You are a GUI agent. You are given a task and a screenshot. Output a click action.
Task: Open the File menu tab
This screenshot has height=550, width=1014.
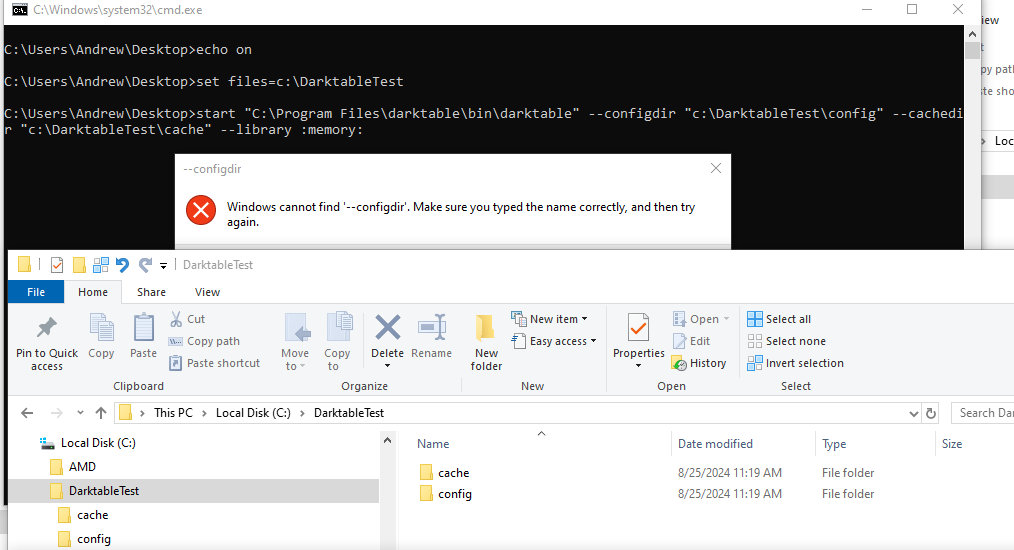click(36, 292)
